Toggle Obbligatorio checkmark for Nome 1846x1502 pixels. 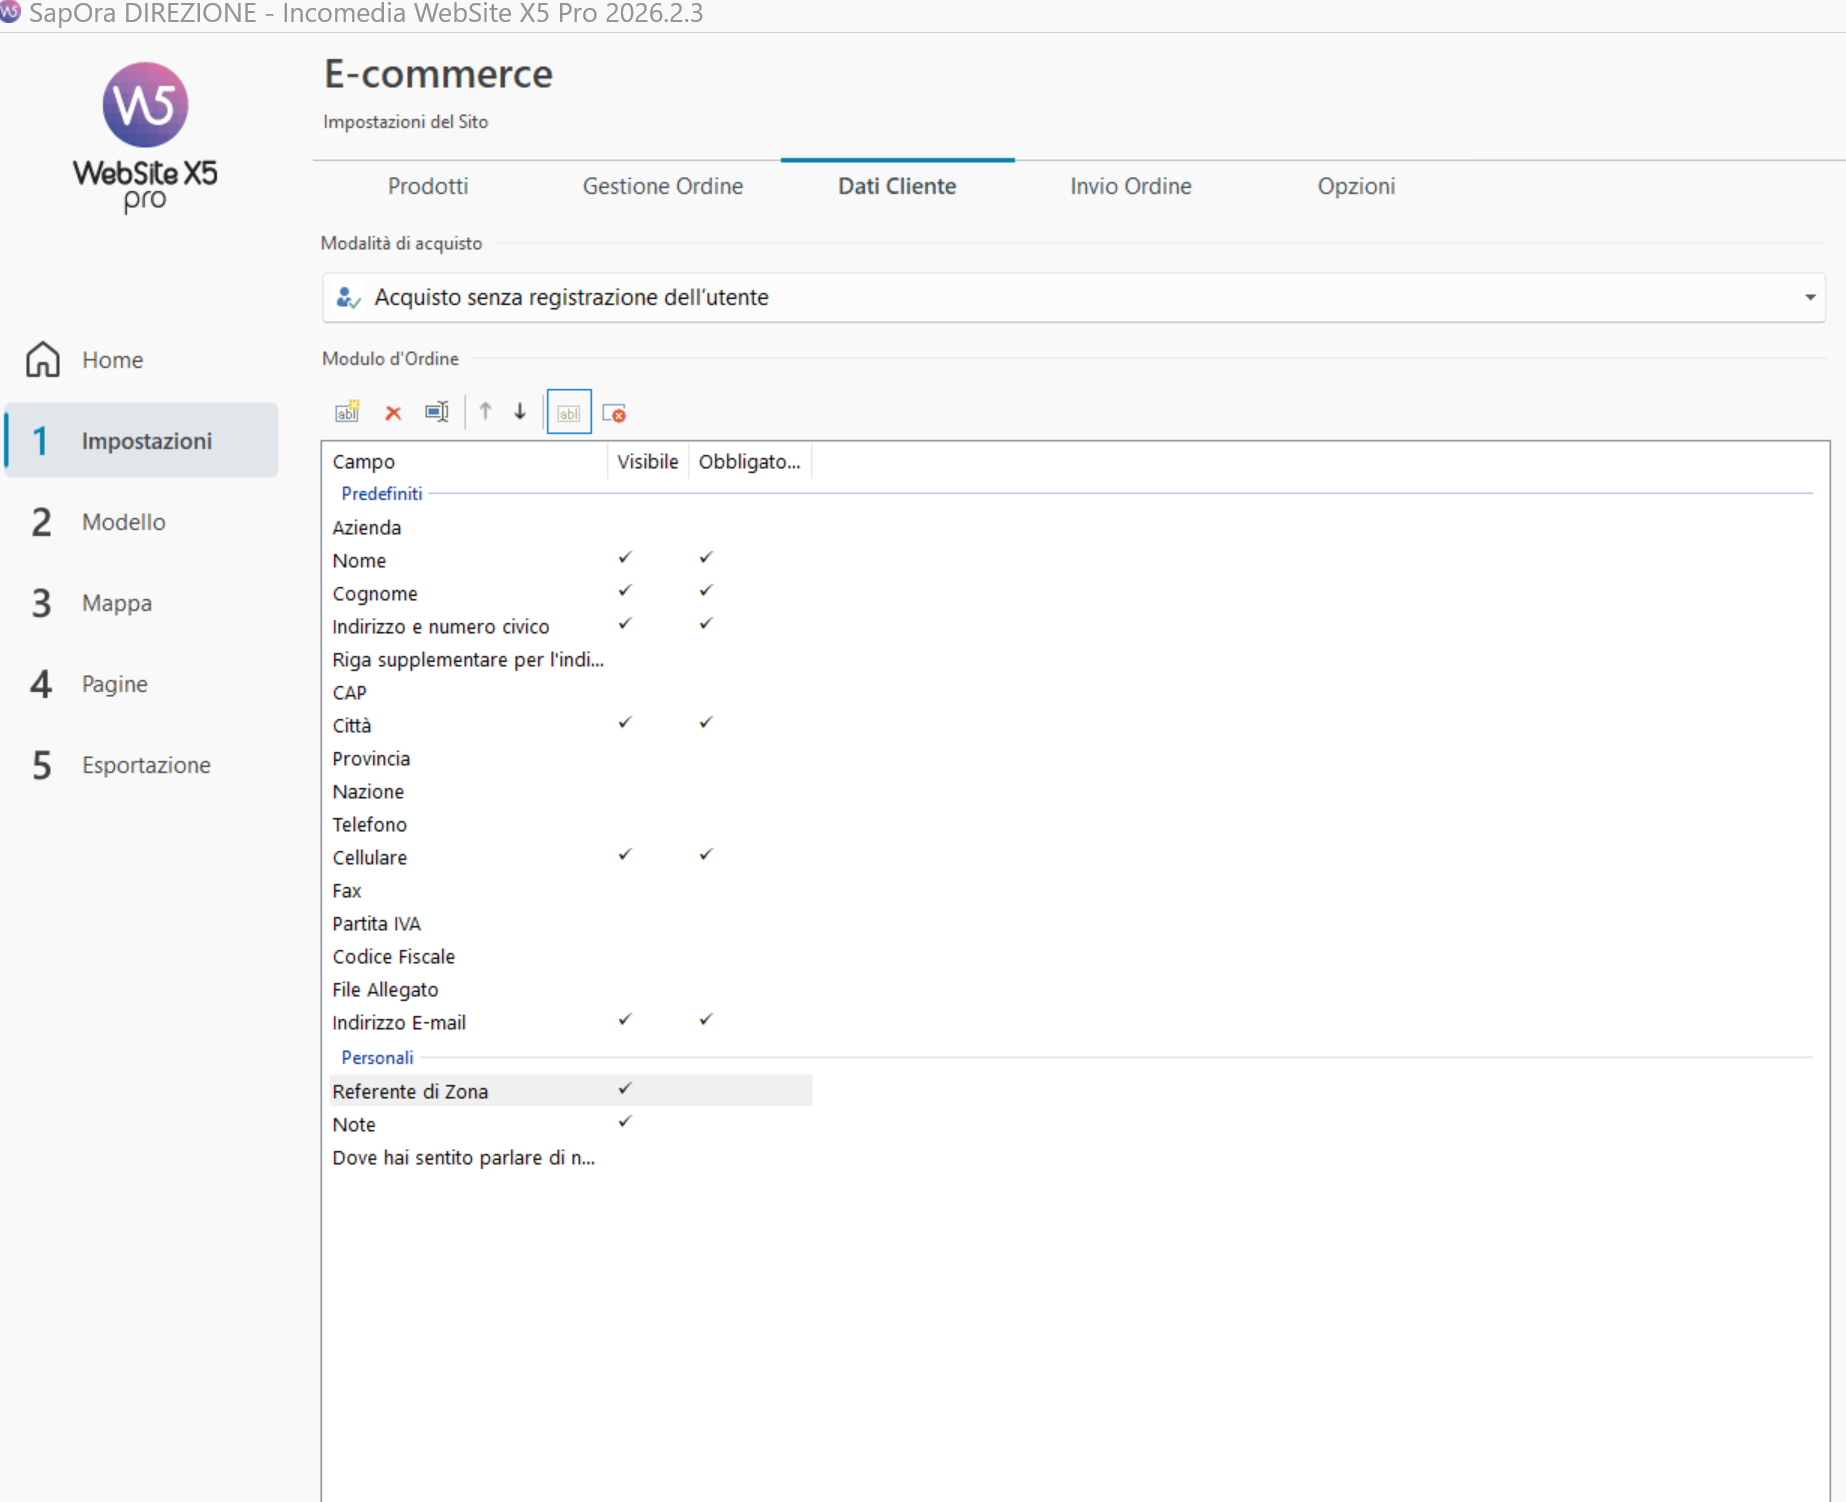pyautogui.click(x=706, y=558)
